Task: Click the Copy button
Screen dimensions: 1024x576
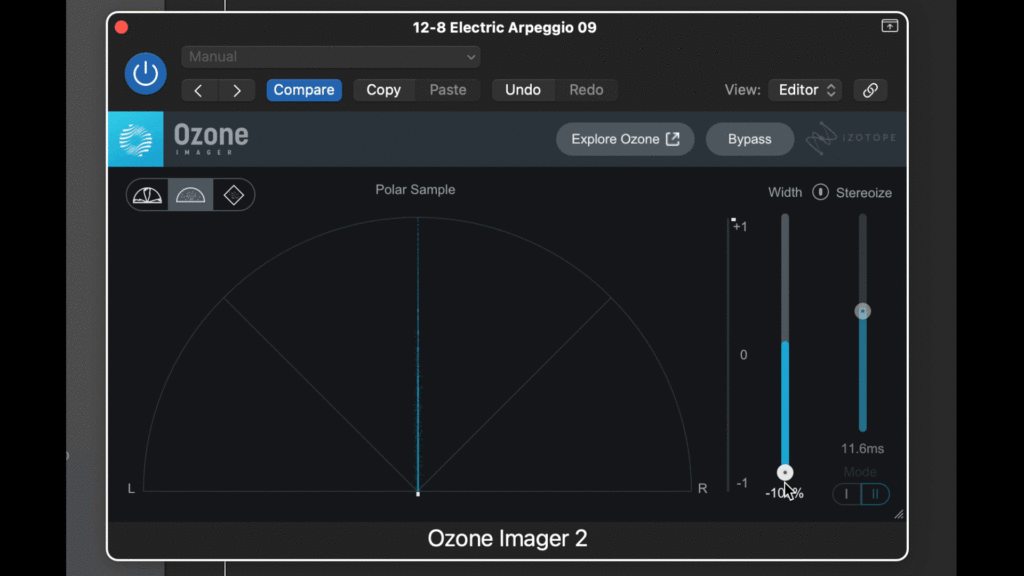Action: [383, 90]
